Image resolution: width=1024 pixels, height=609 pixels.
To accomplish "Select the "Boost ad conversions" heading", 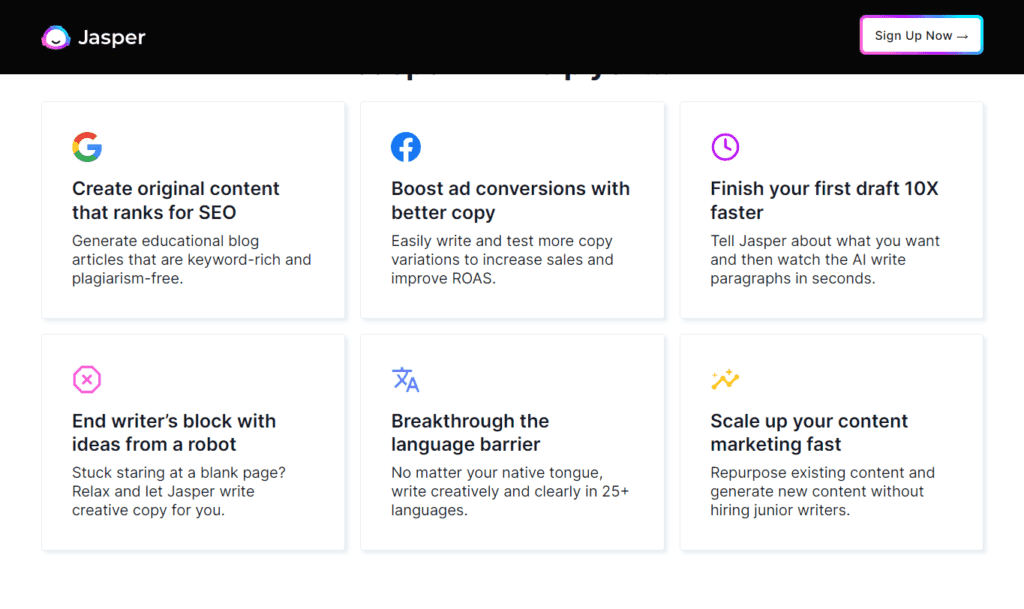I will tap(510, 200).
